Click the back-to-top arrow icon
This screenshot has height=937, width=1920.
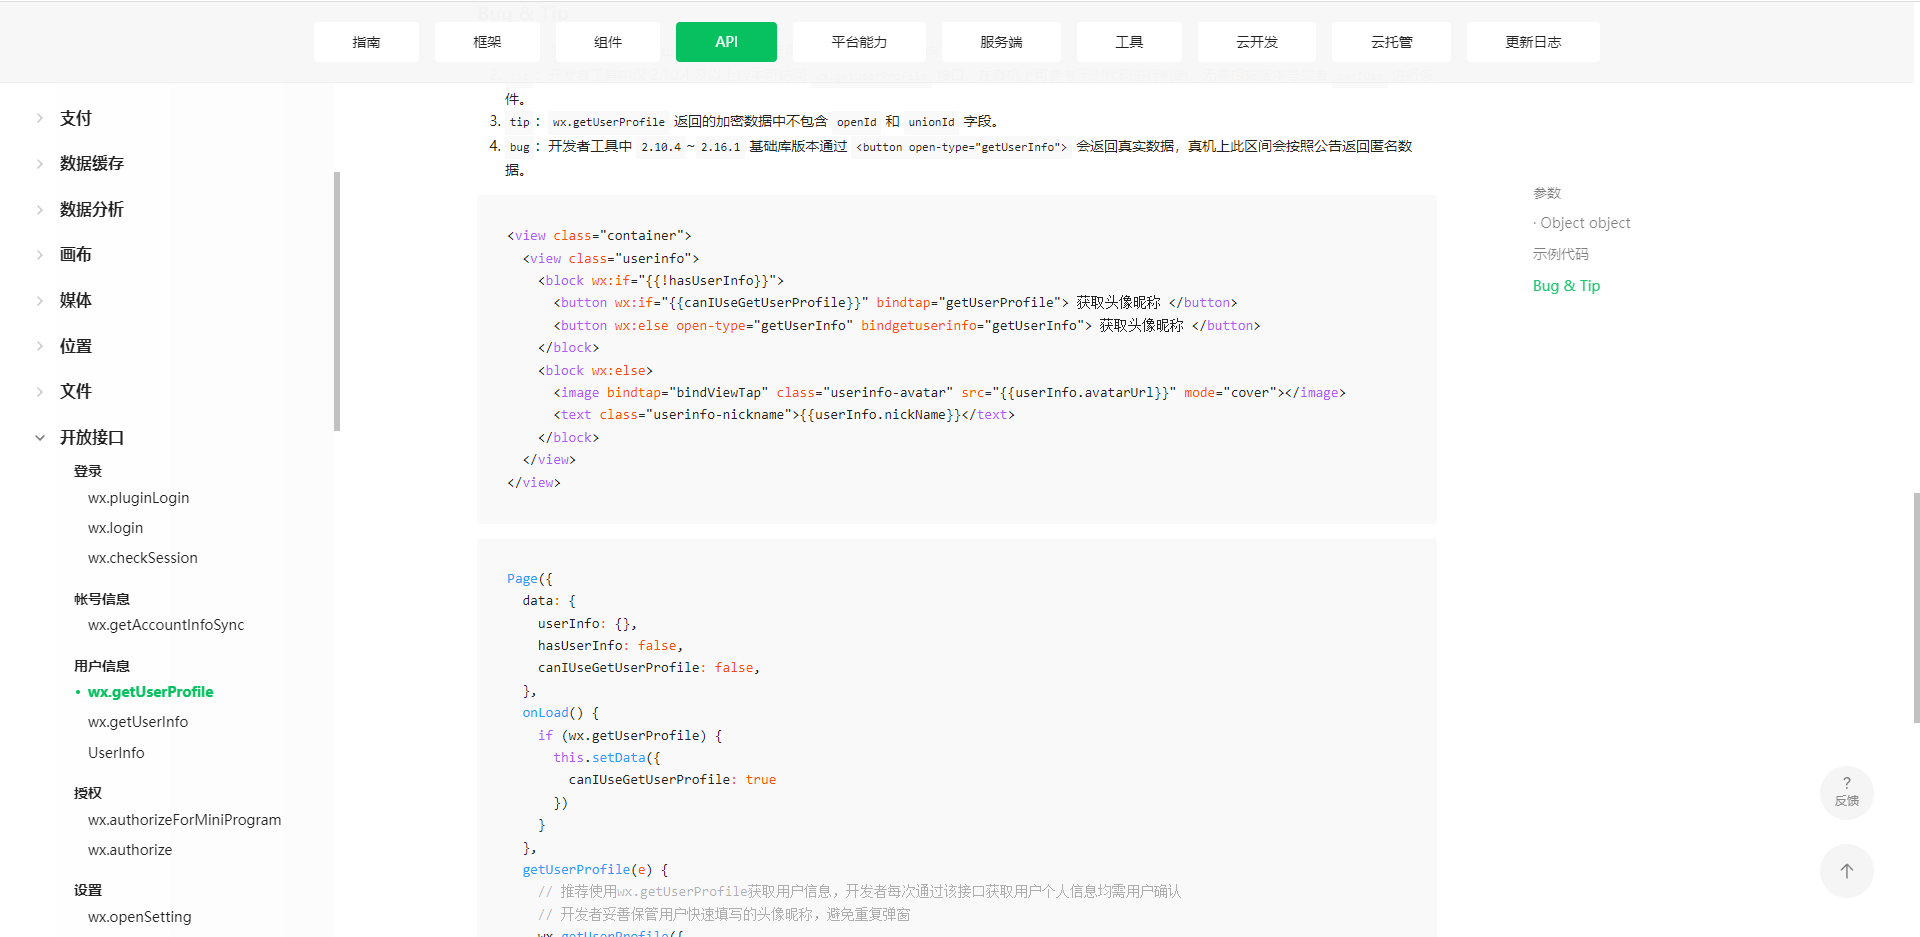pyautogui.click(x=1846, y=871)
